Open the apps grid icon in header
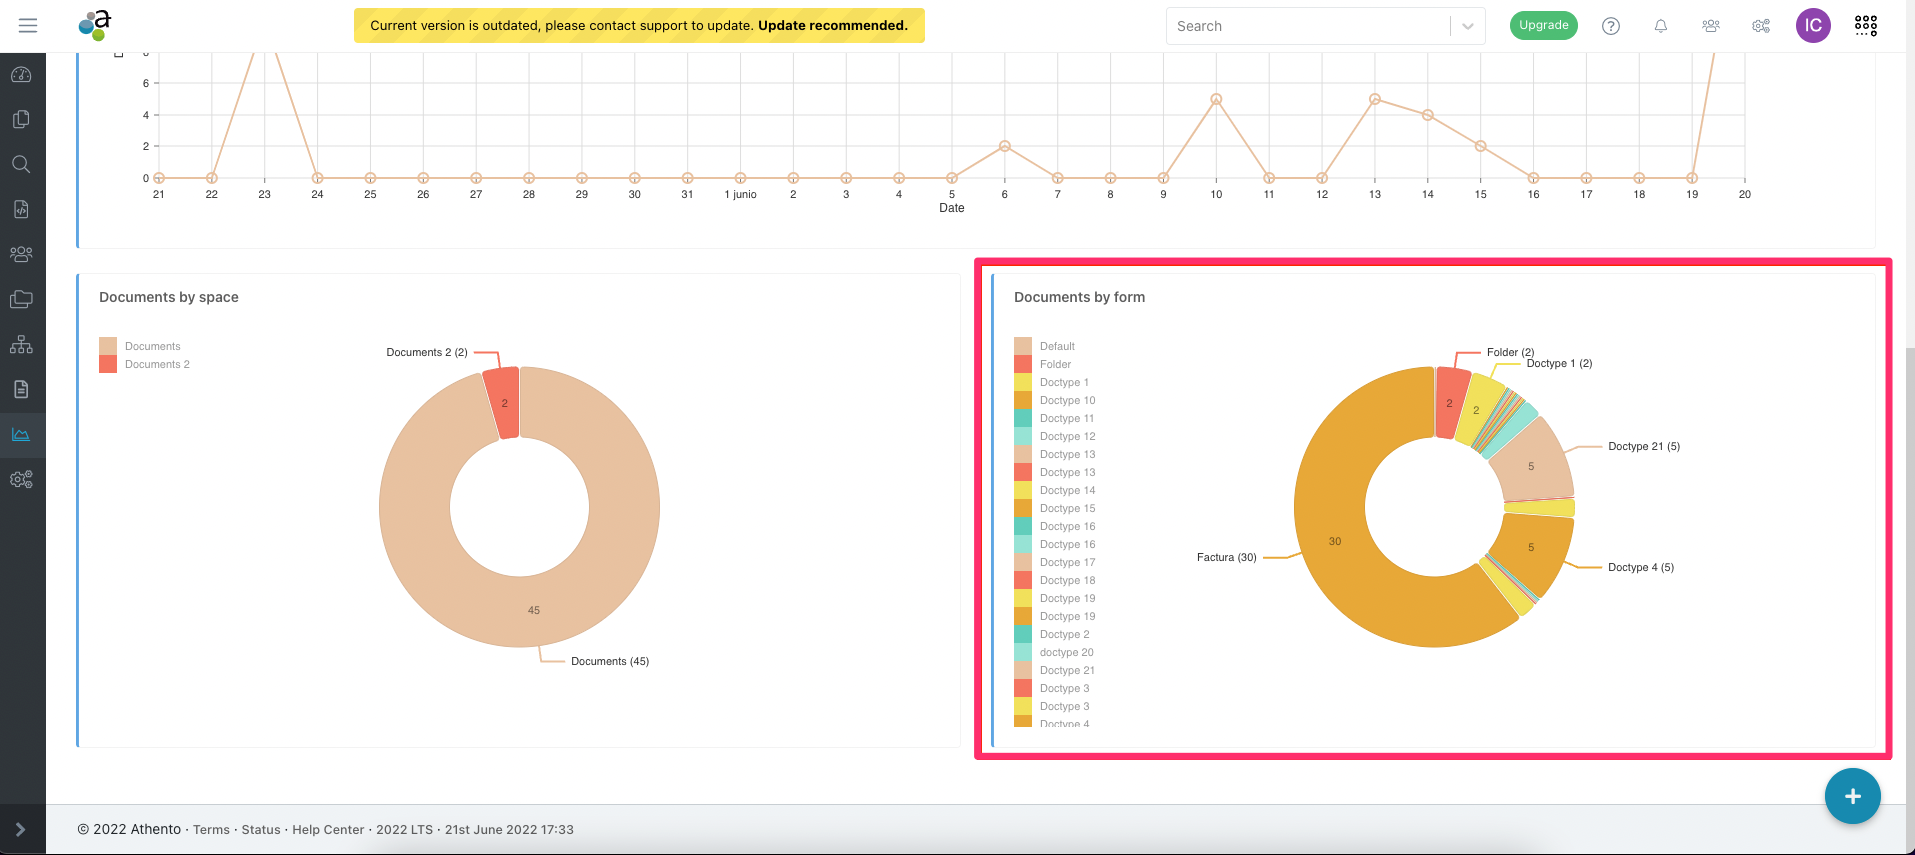The image size is (1915, 855). click(1865, 26)
